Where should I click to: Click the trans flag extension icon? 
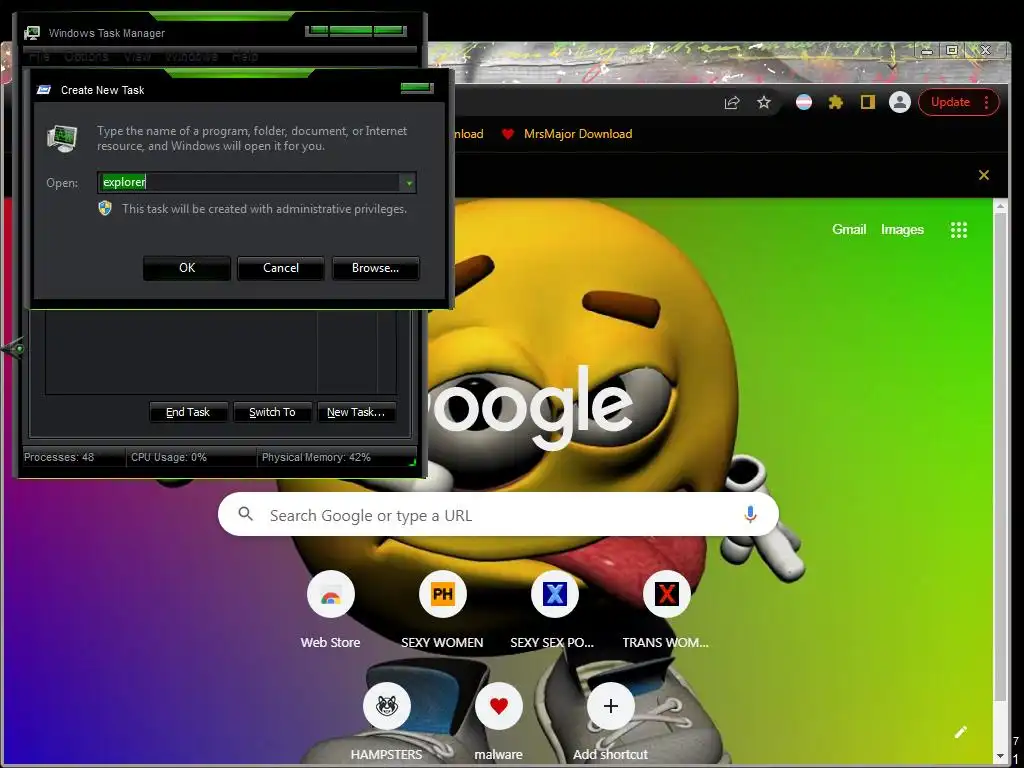point(804,102)
